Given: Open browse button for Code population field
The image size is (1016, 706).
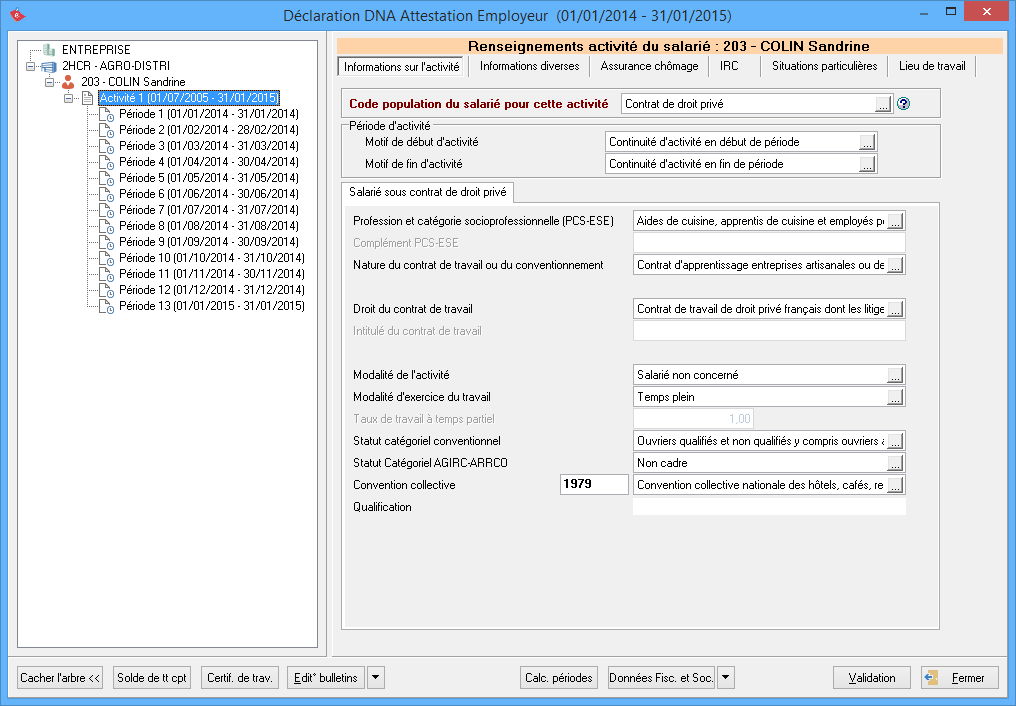Looking at the screenshot, I should coord(882,103).
